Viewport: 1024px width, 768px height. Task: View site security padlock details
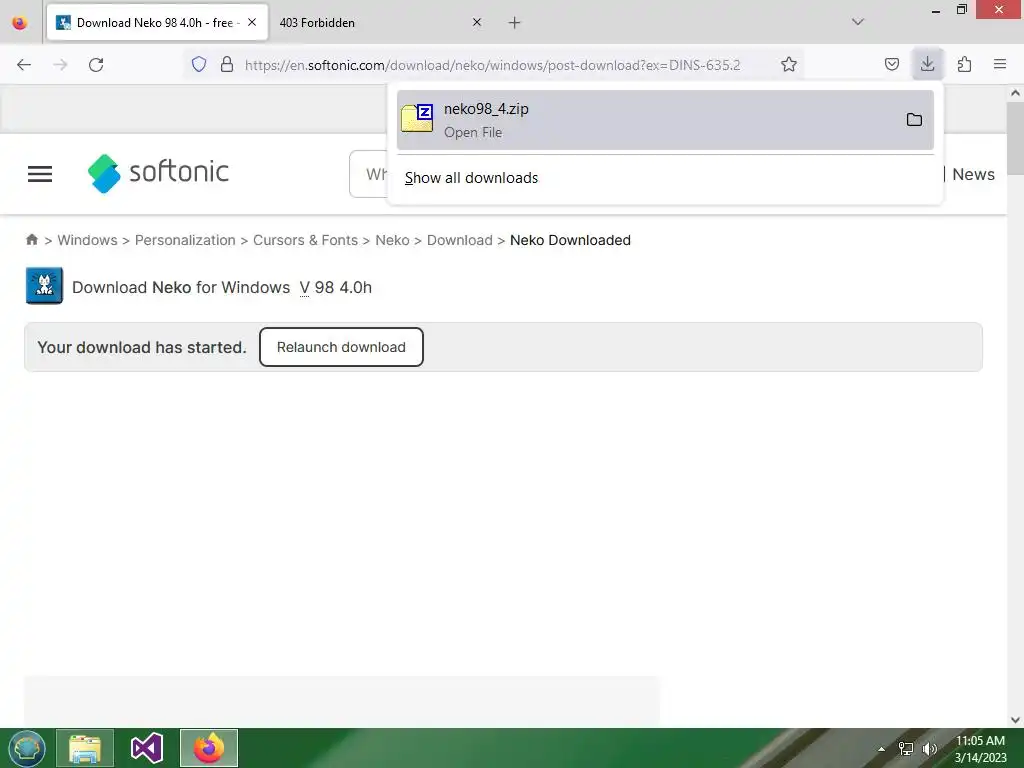tap(227, 65)
